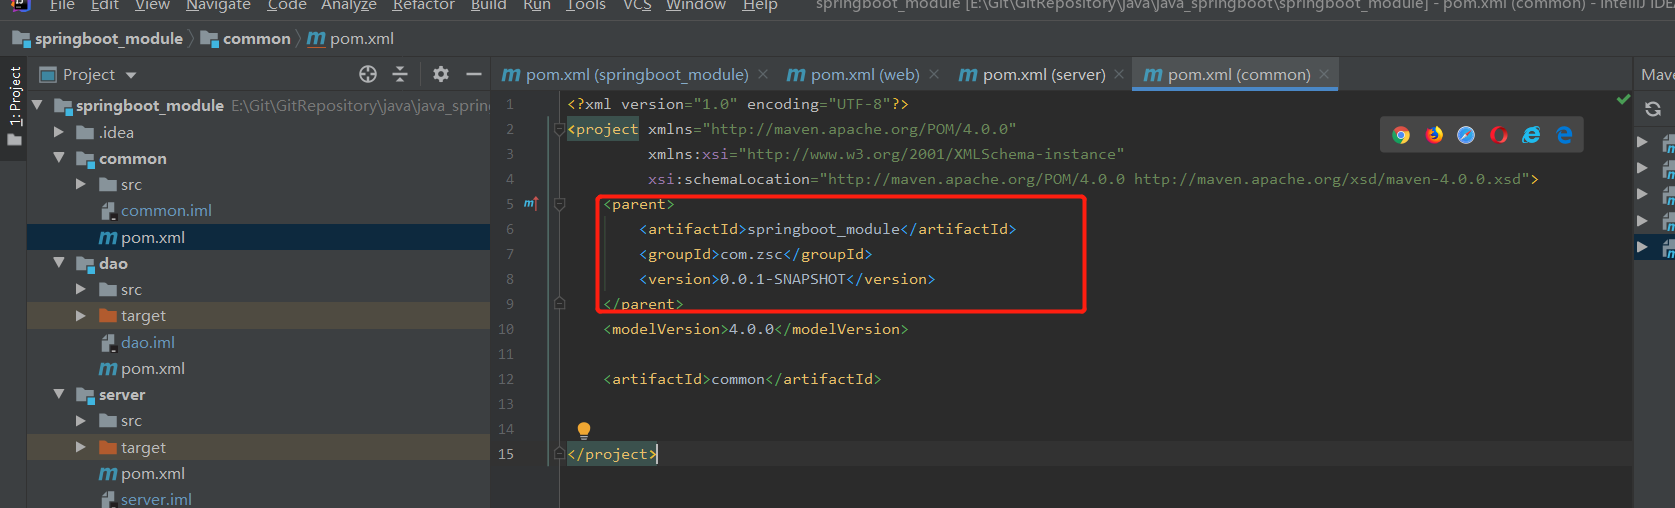Expand src folder under common
The image size is (1675, 508).
(x=81, y=184)
